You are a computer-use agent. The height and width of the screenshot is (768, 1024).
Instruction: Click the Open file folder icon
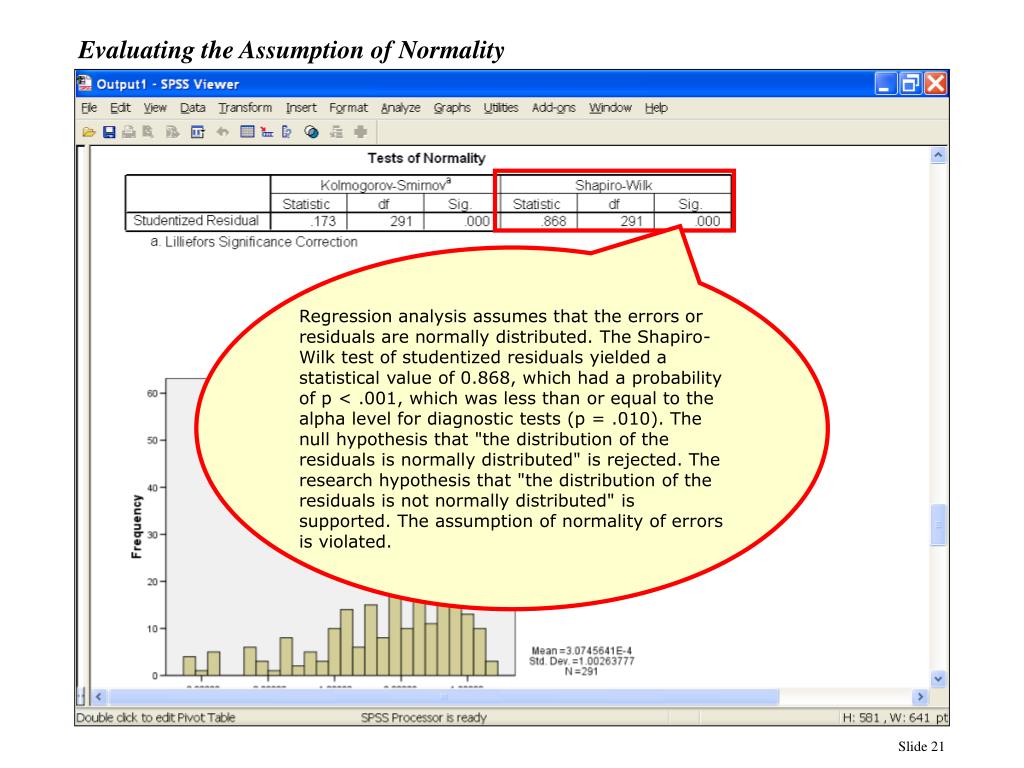pos(89,133)
